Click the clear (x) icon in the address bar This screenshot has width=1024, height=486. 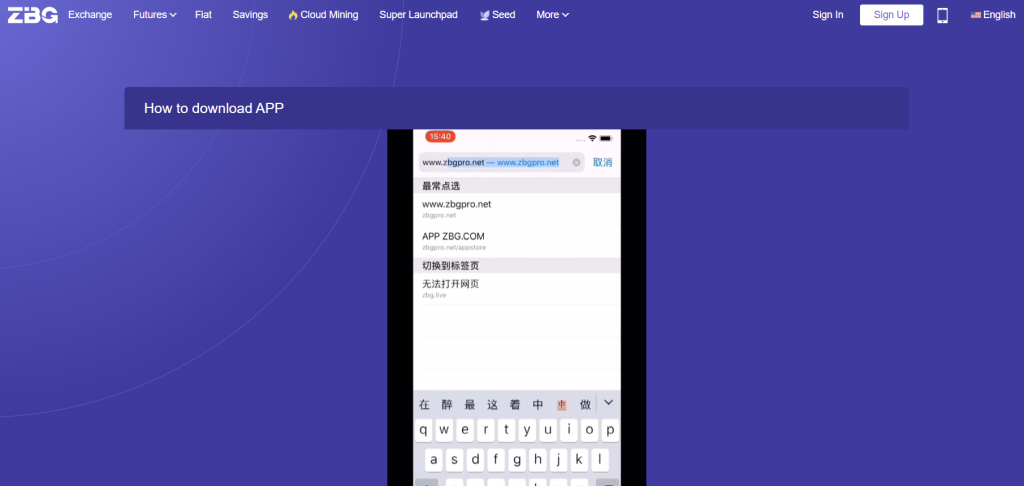click(577, 163)
